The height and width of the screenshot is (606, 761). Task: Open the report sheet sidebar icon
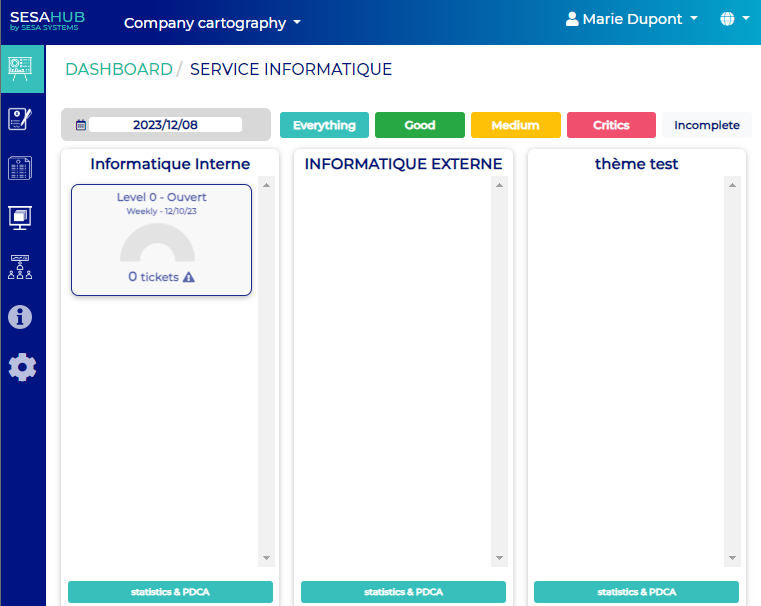click(20, 168)
